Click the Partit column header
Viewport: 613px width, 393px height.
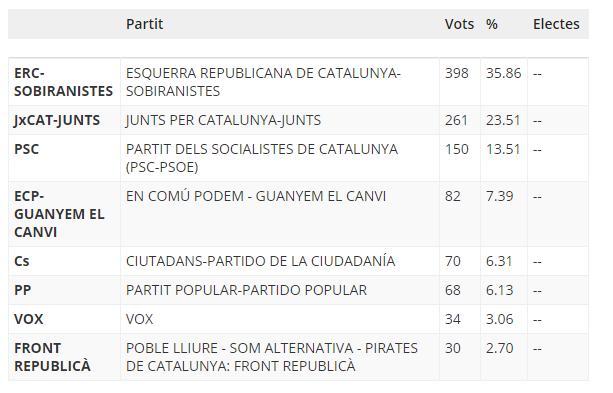tap(144, 24)
